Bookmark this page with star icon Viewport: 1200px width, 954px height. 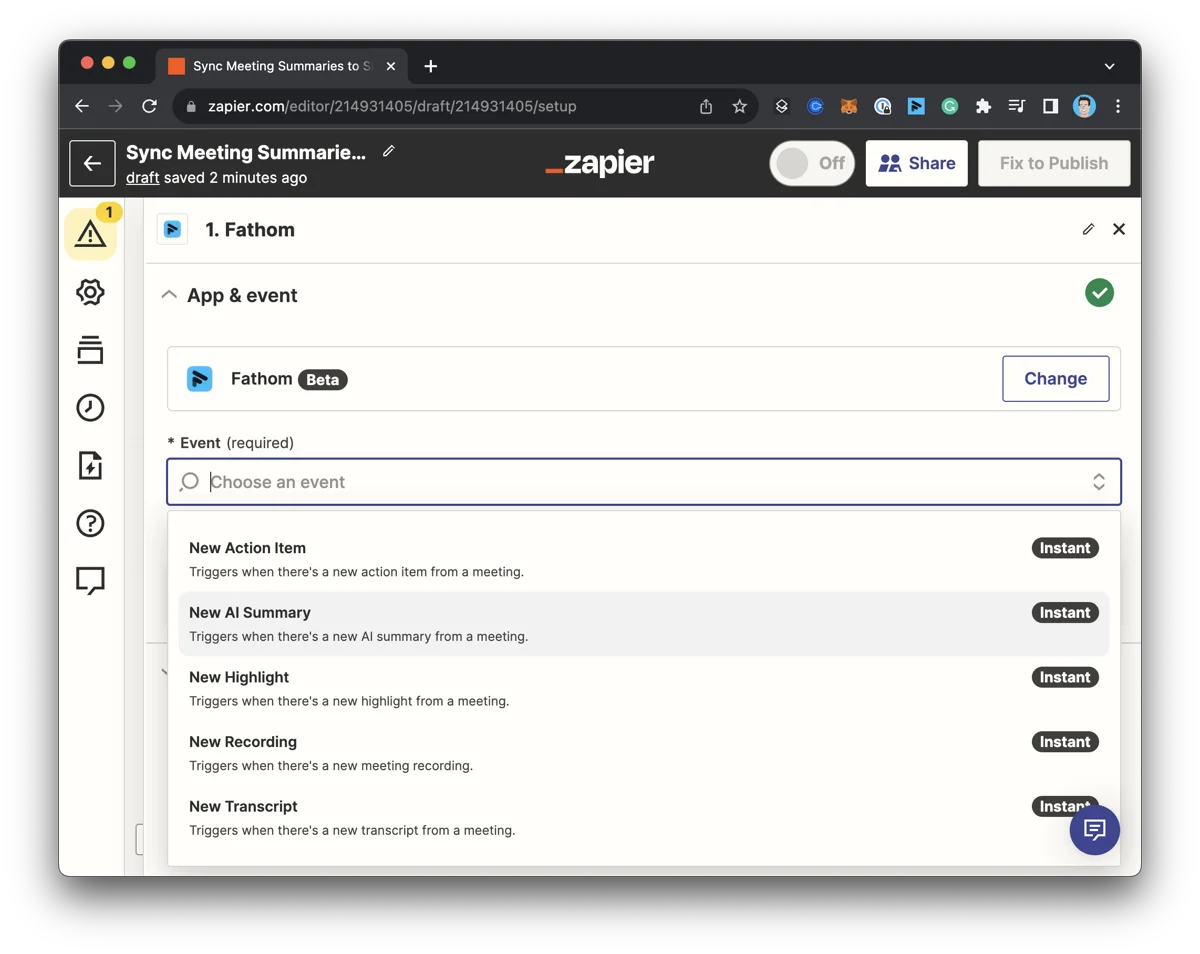[x=740, y=106]
